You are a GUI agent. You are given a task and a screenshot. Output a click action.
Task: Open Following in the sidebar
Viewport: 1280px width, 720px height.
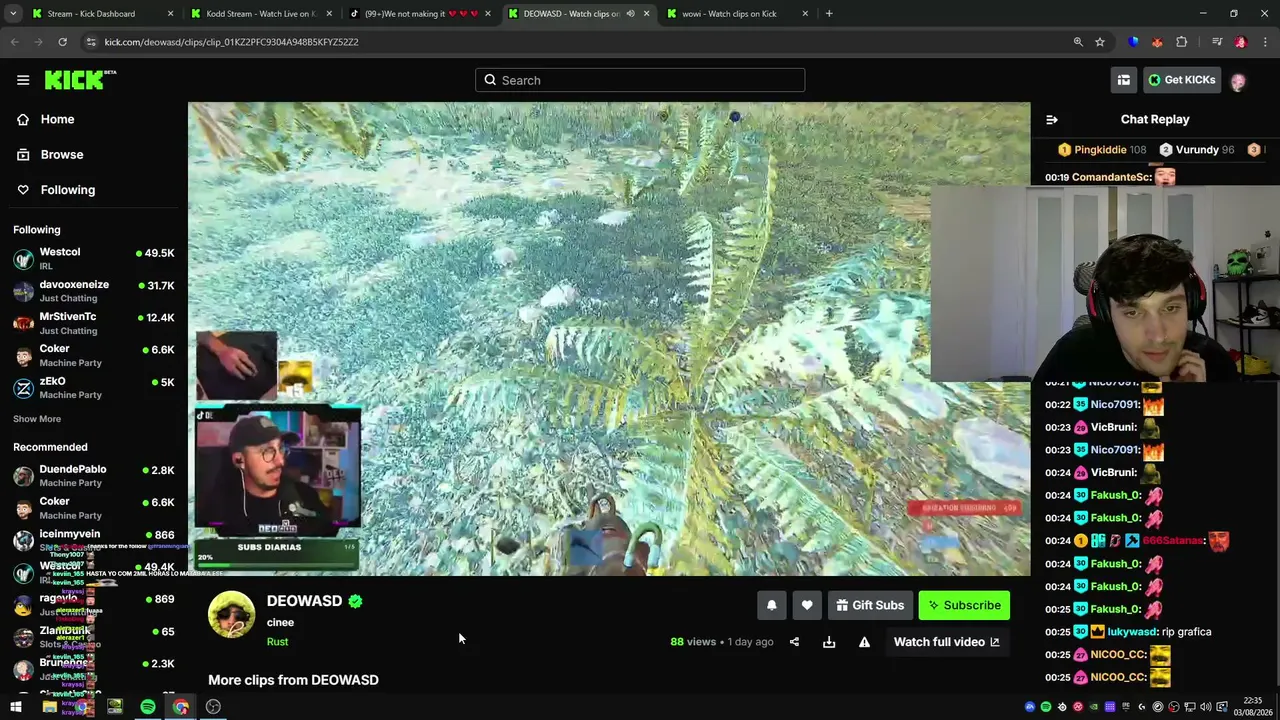pos(94,190)
